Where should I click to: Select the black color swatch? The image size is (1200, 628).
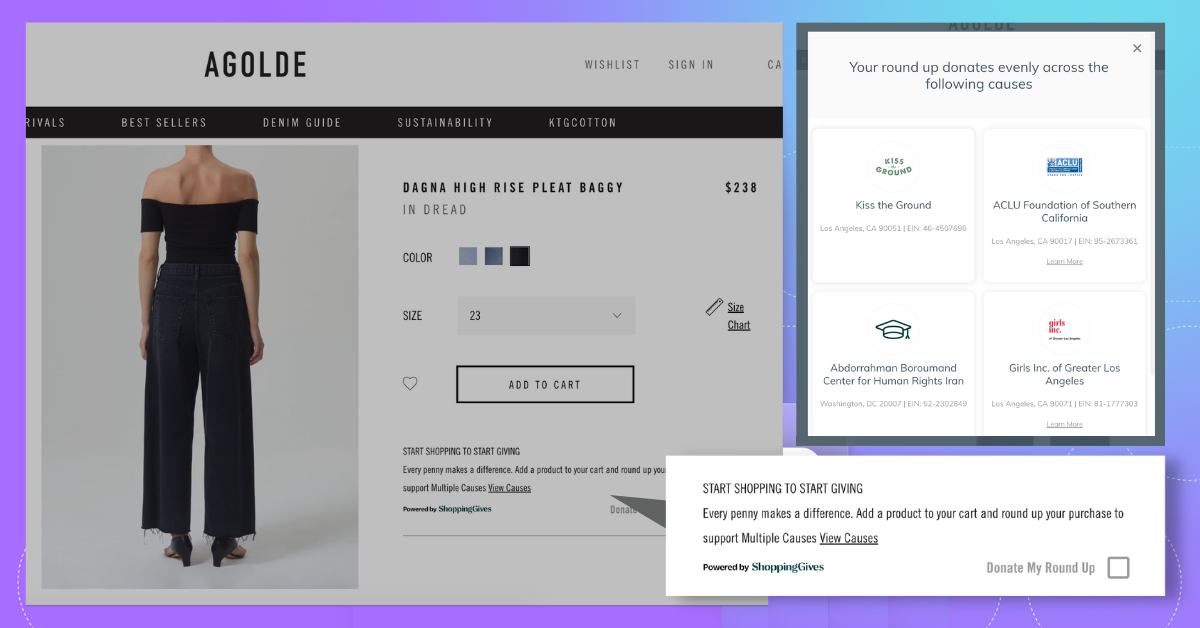pos(520,257)
